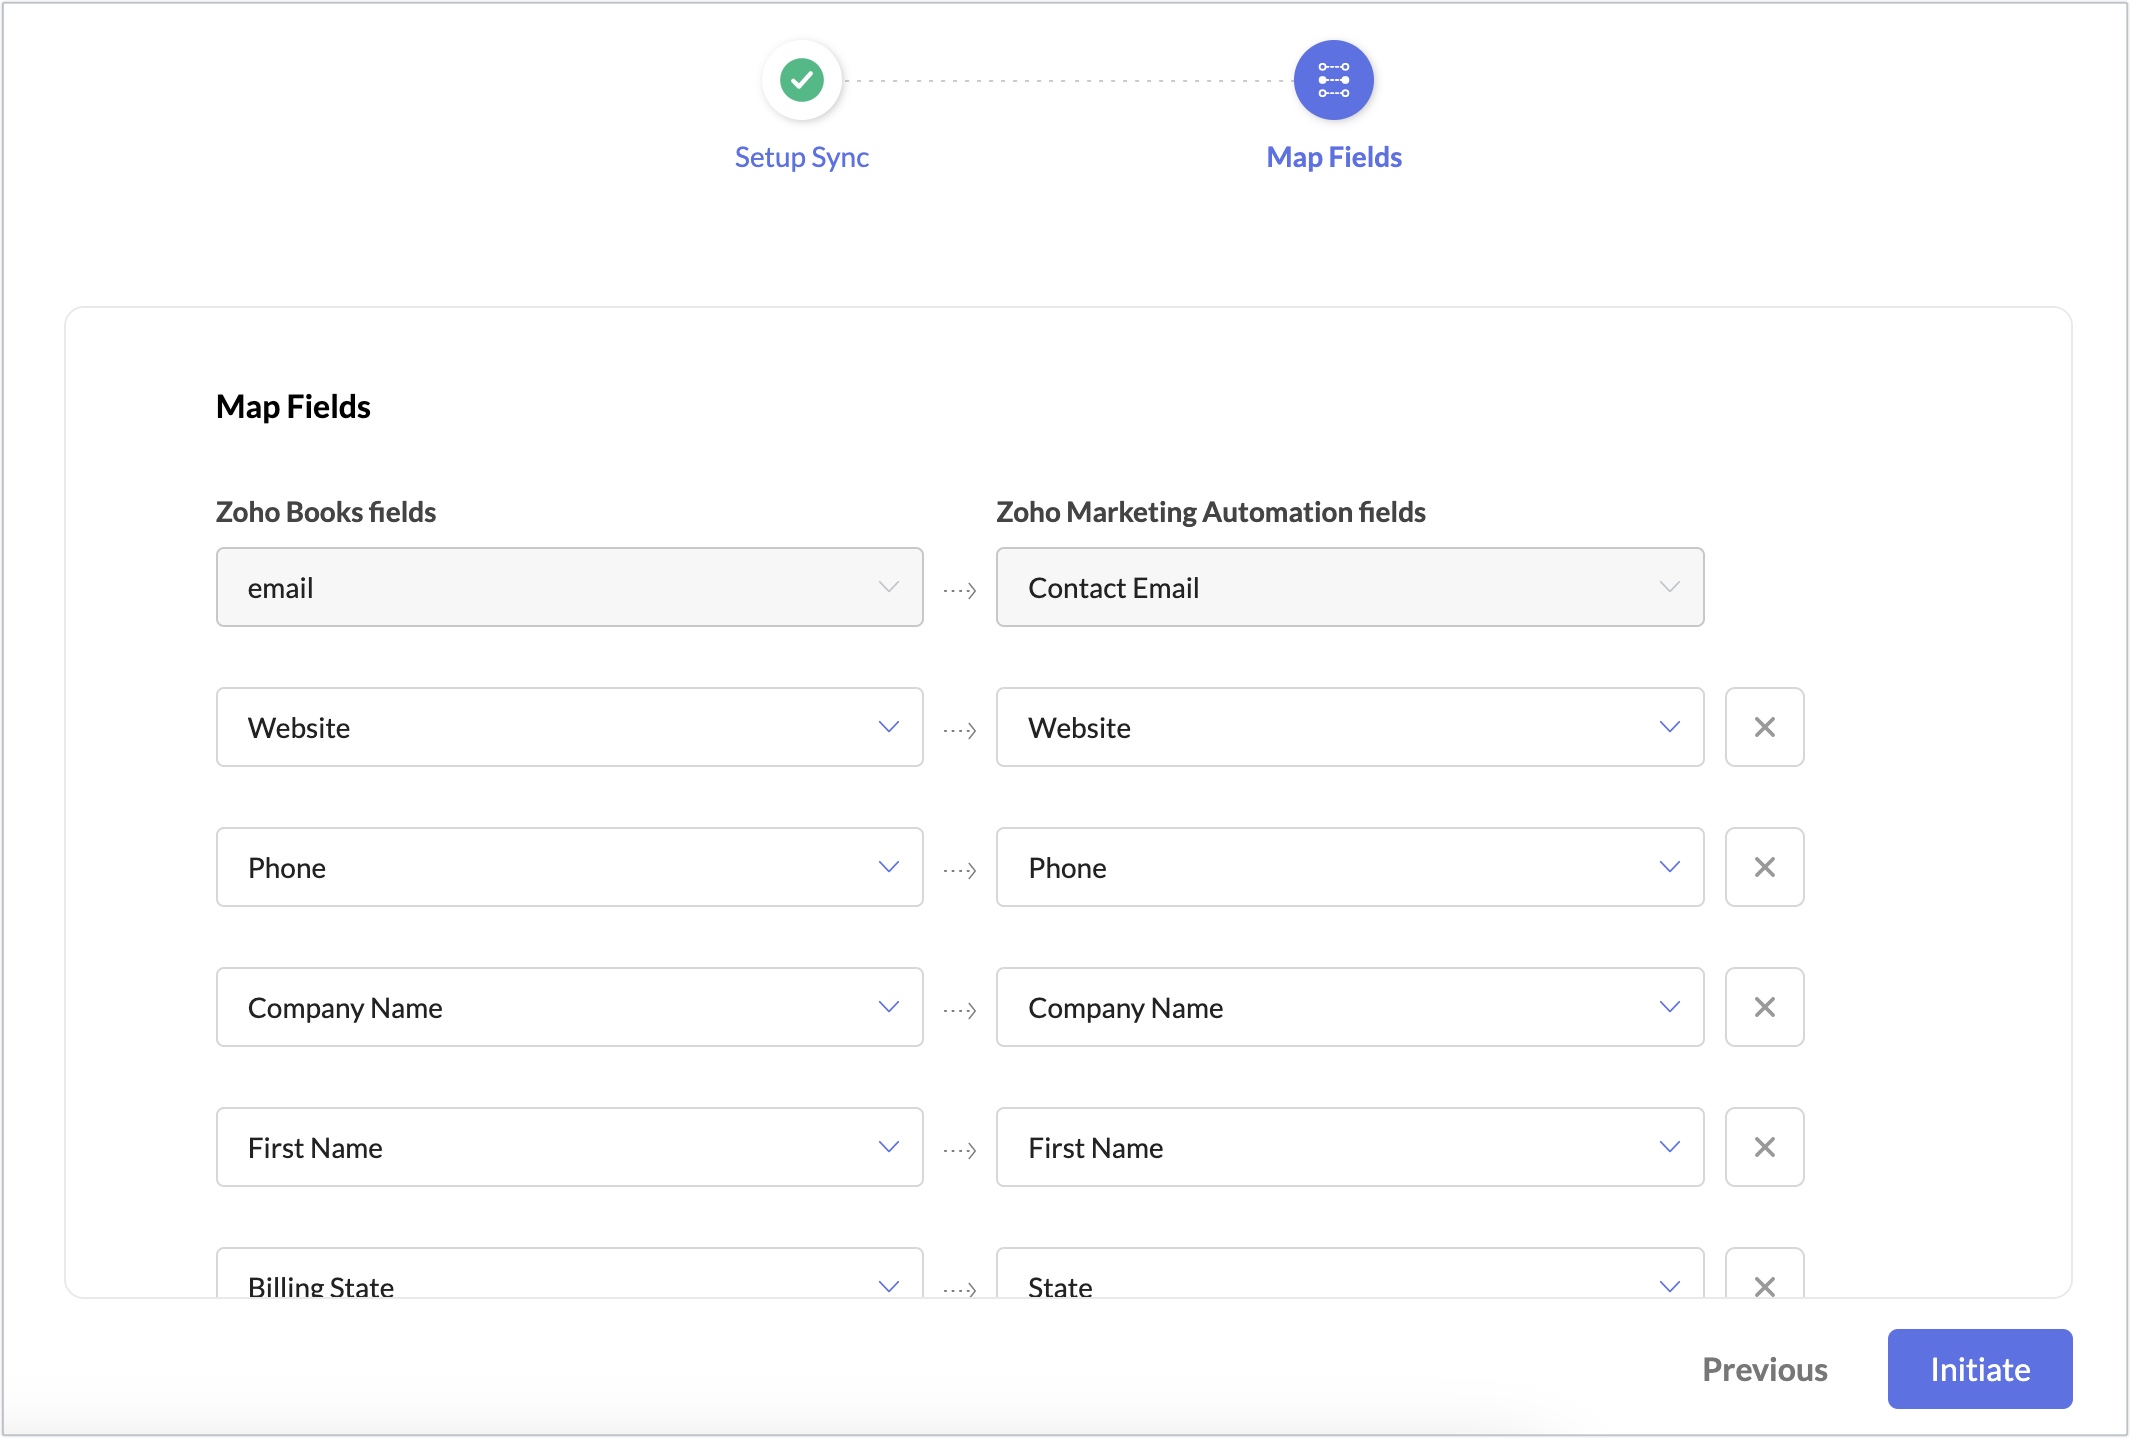The width and height of the screenshot is (2130, 1438).
Task: Open the Billing State Zoho Books dropdown
Action: point(569,1273)
